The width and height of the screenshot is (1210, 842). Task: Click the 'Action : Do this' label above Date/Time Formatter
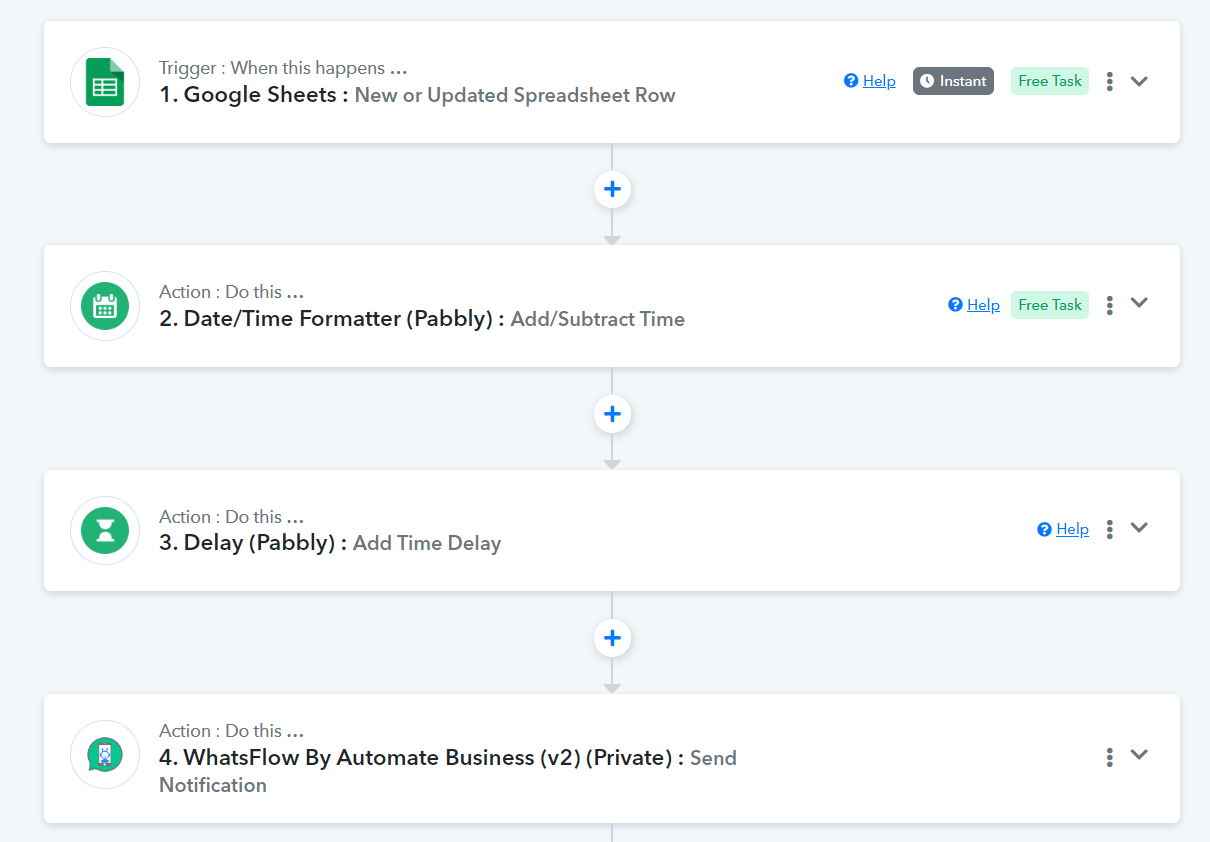231,292
